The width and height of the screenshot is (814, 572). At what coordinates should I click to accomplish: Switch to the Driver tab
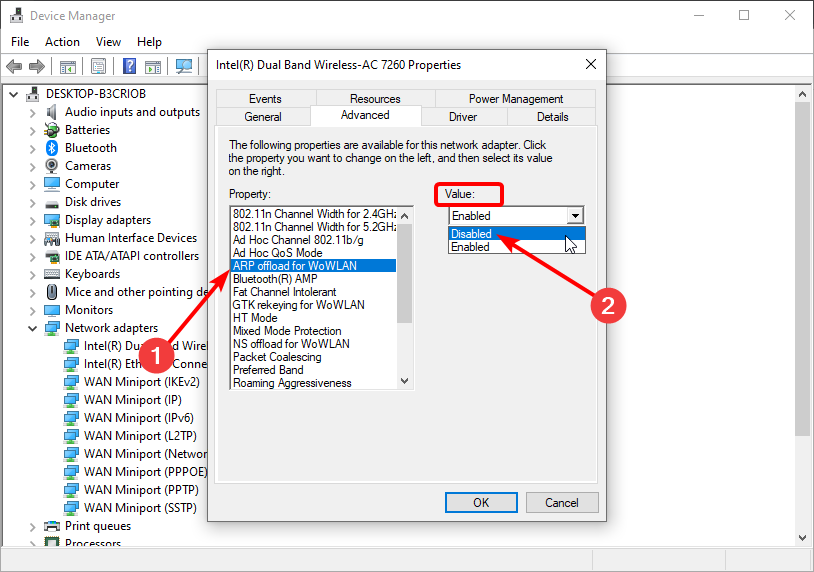click(x=463, y=117)
